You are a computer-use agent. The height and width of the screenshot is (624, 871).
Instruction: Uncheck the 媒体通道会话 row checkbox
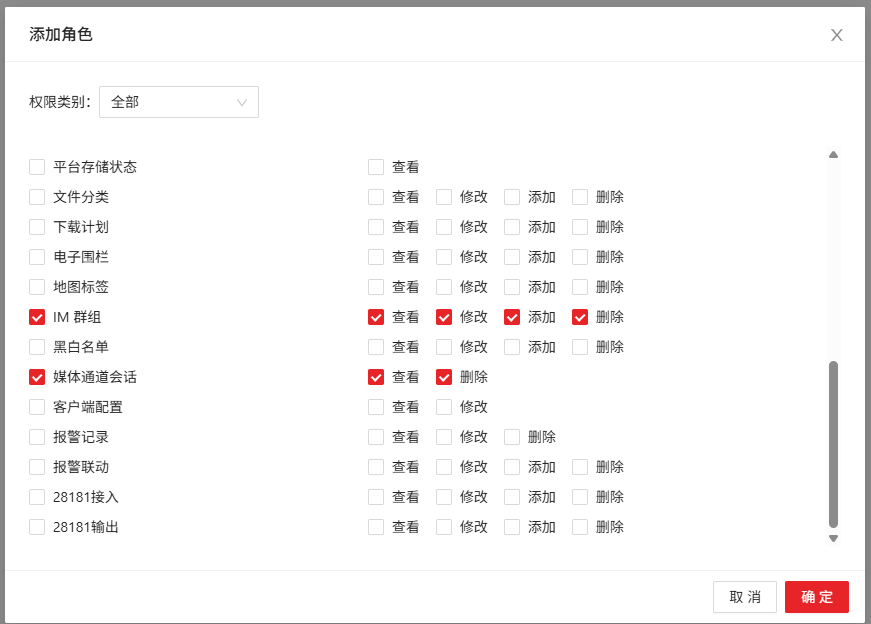[37, 377]
